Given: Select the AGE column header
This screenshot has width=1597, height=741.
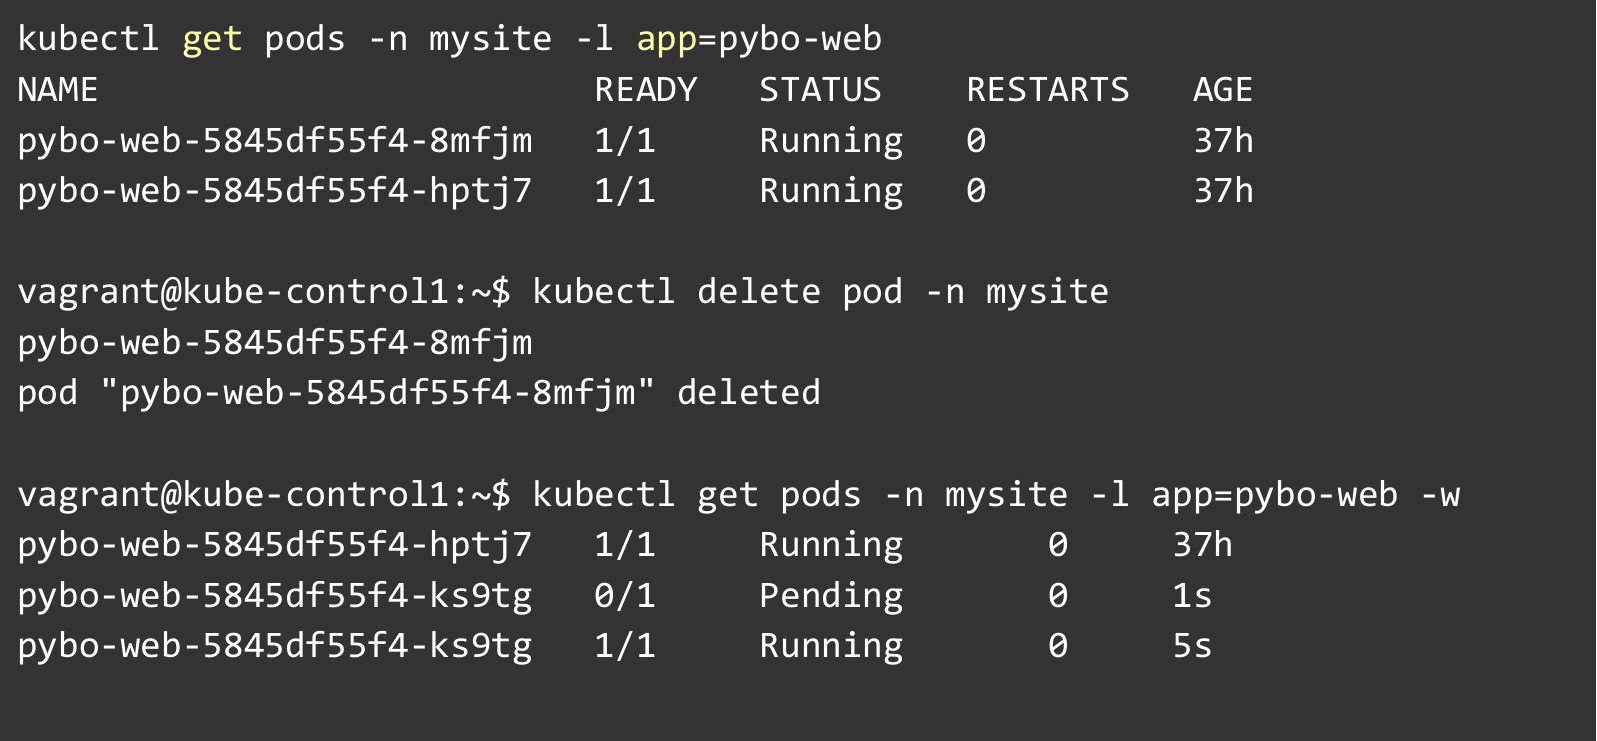Looking at the screenshot, I should tap(1222, 90).
